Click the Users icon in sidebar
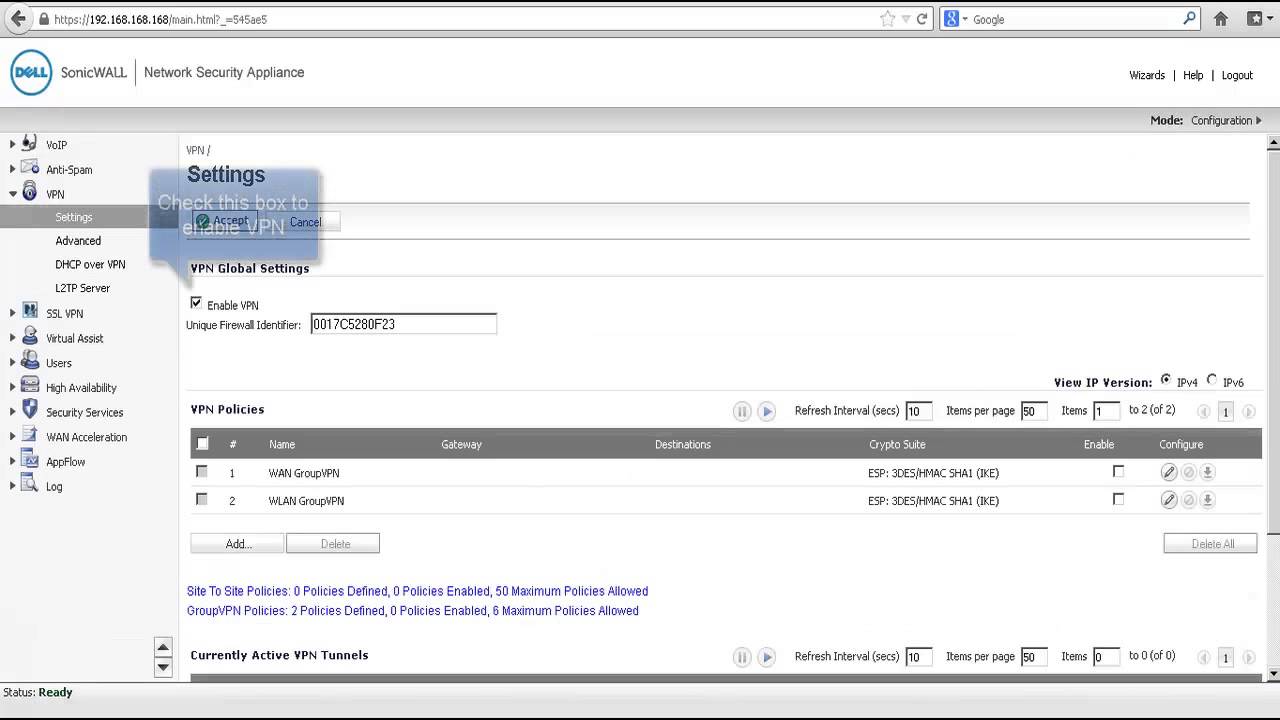This screenshot has height=720, width=1280. [x=29, y=362]
